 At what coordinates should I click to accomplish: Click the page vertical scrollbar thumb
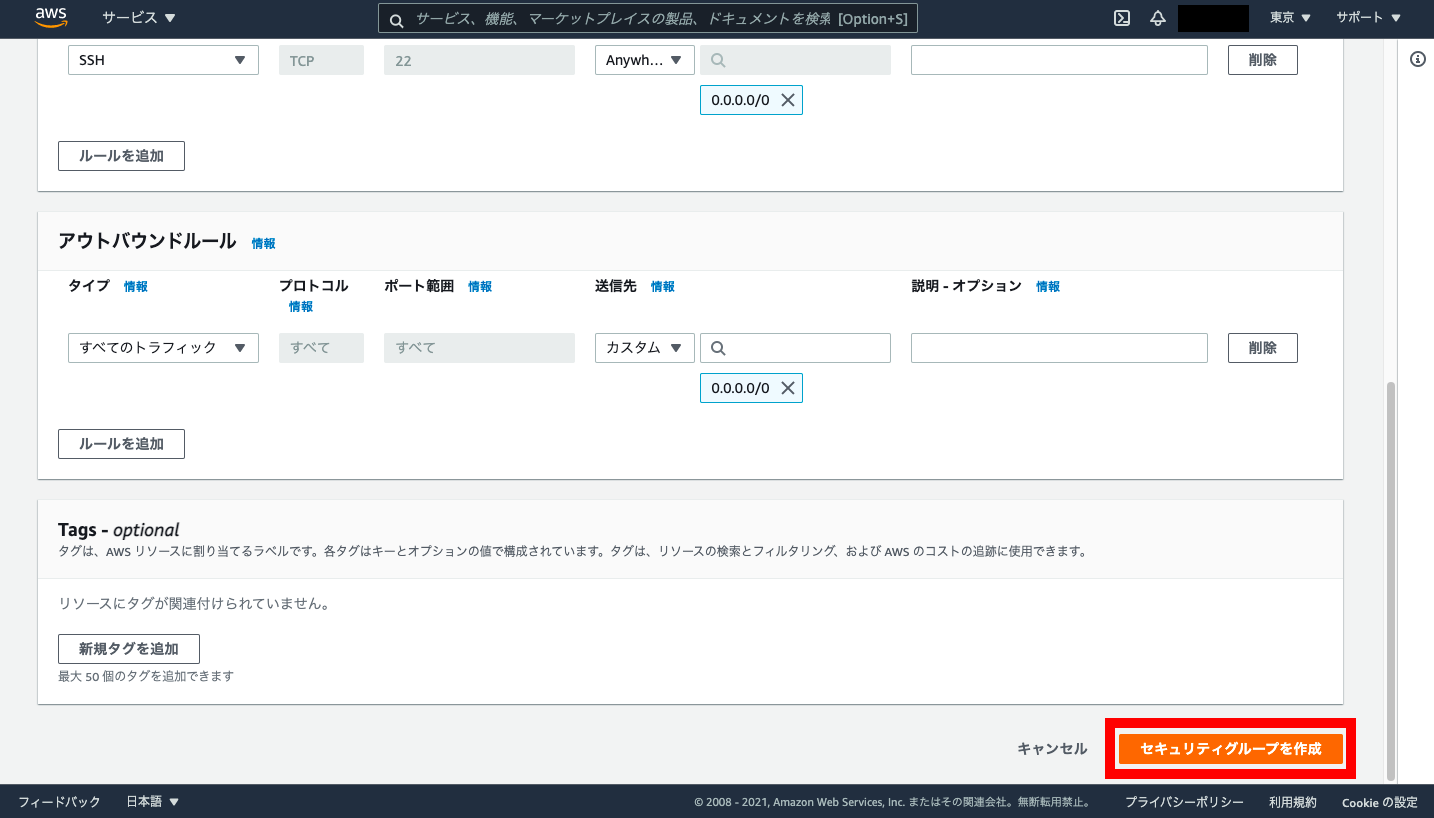pos(1391,580)
